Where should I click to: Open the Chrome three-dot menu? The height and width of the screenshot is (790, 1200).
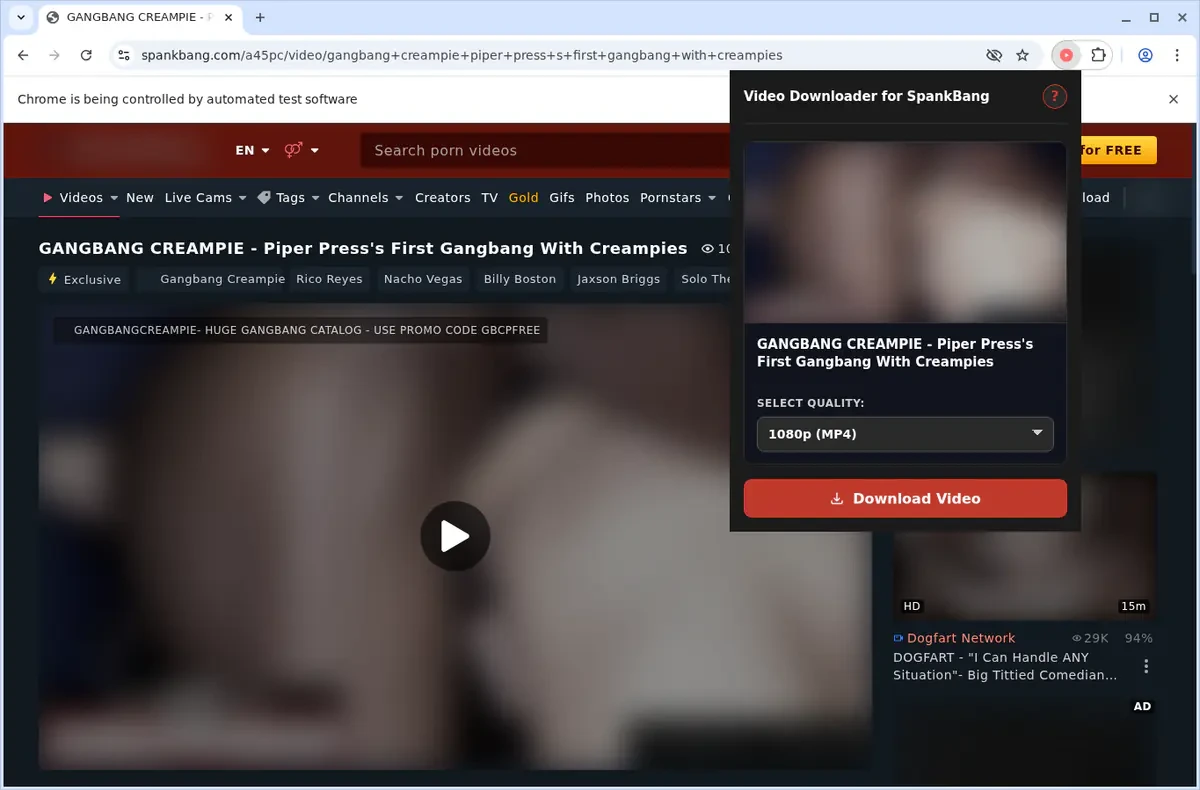point(1177,56)
